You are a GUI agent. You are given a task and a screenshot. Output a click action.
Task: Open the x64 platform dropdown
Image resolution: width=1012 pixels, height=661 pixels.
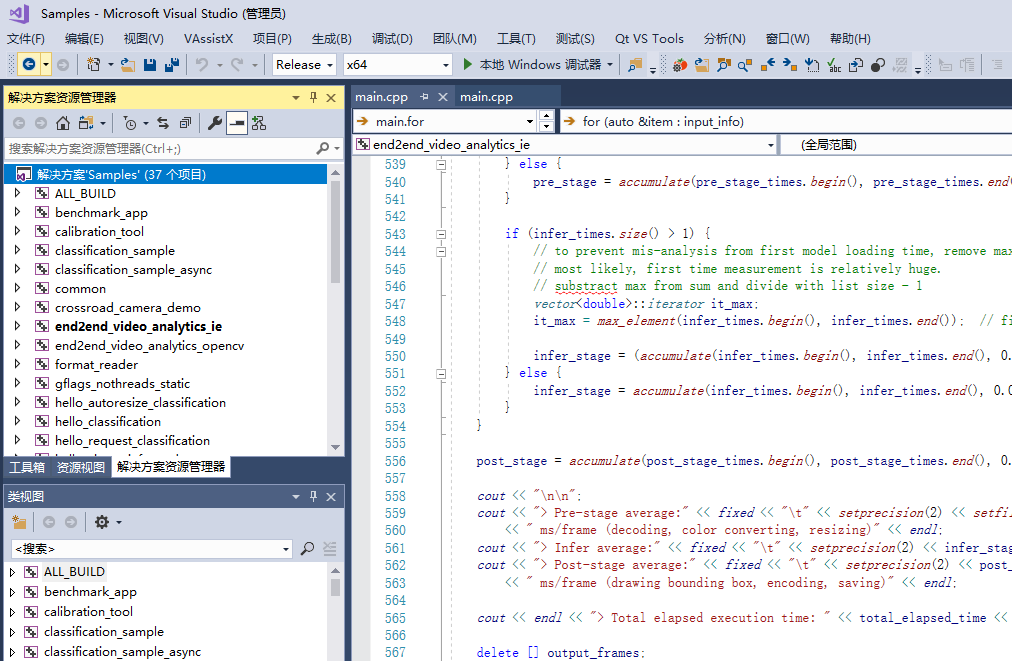(x=397, y=65)
